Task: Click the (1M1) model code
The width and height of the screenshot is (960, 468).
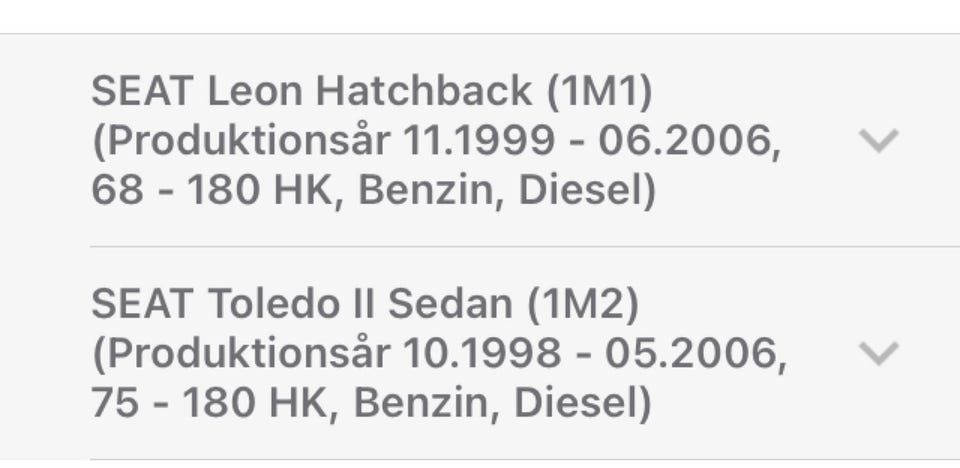Action: (599, 92)
